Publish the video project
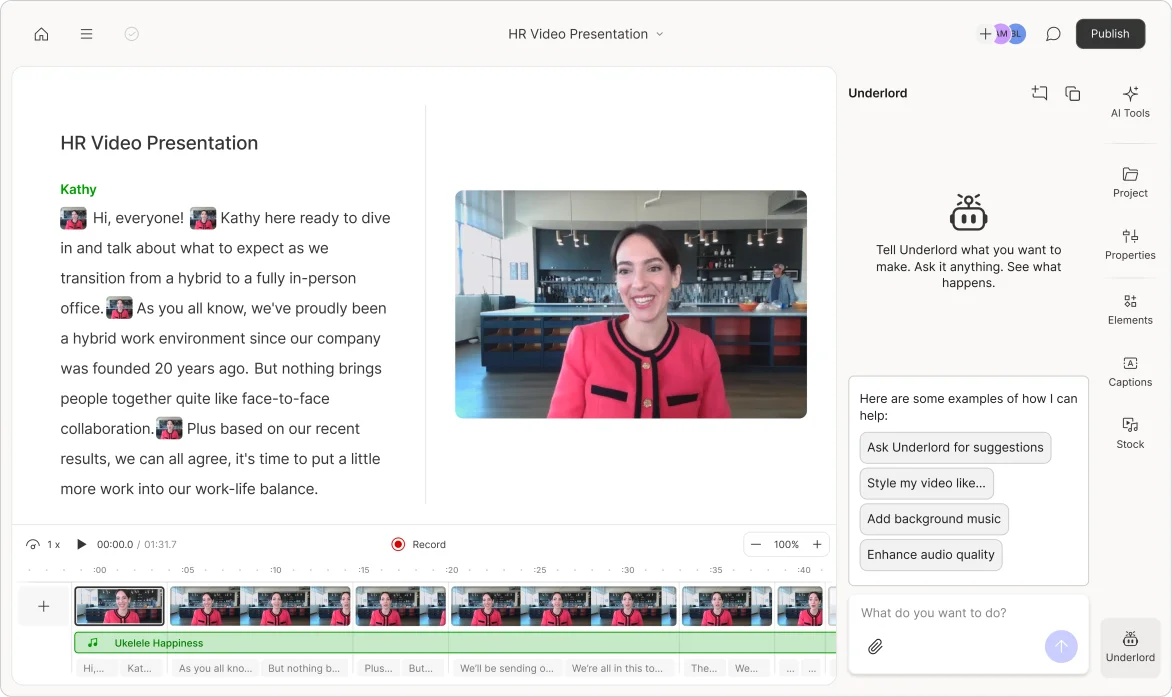Viewport: 1172px width, 697px height. click(1110, 34)
